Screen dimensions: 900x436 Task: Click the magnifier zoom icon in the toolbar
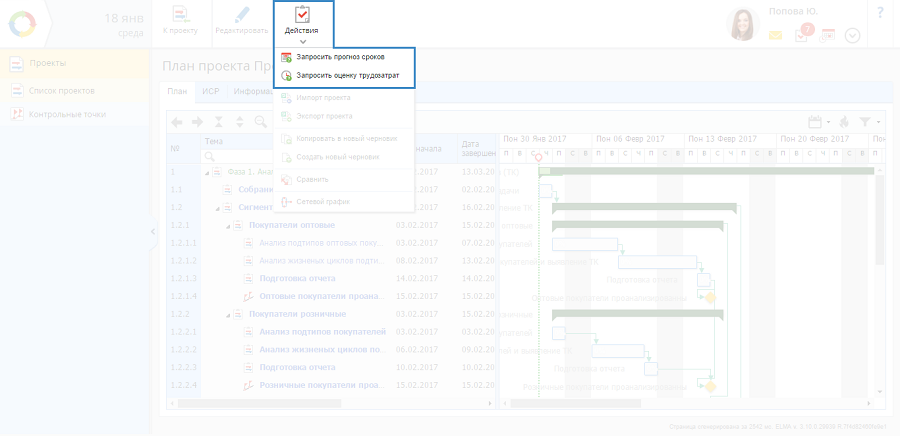point(261,122)
